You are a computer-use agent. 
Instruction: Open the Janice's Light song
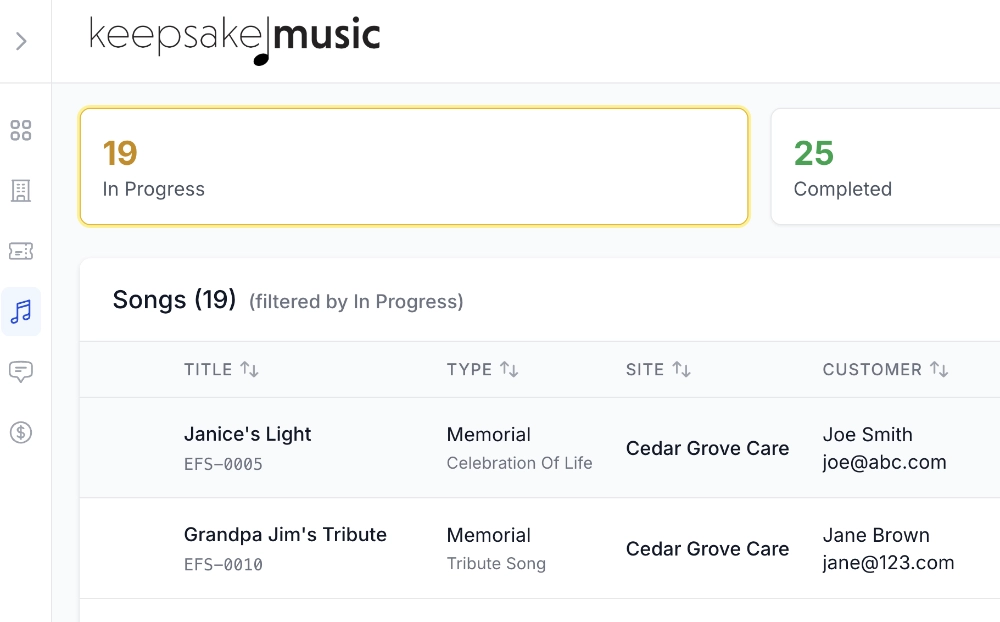point(248,434)
